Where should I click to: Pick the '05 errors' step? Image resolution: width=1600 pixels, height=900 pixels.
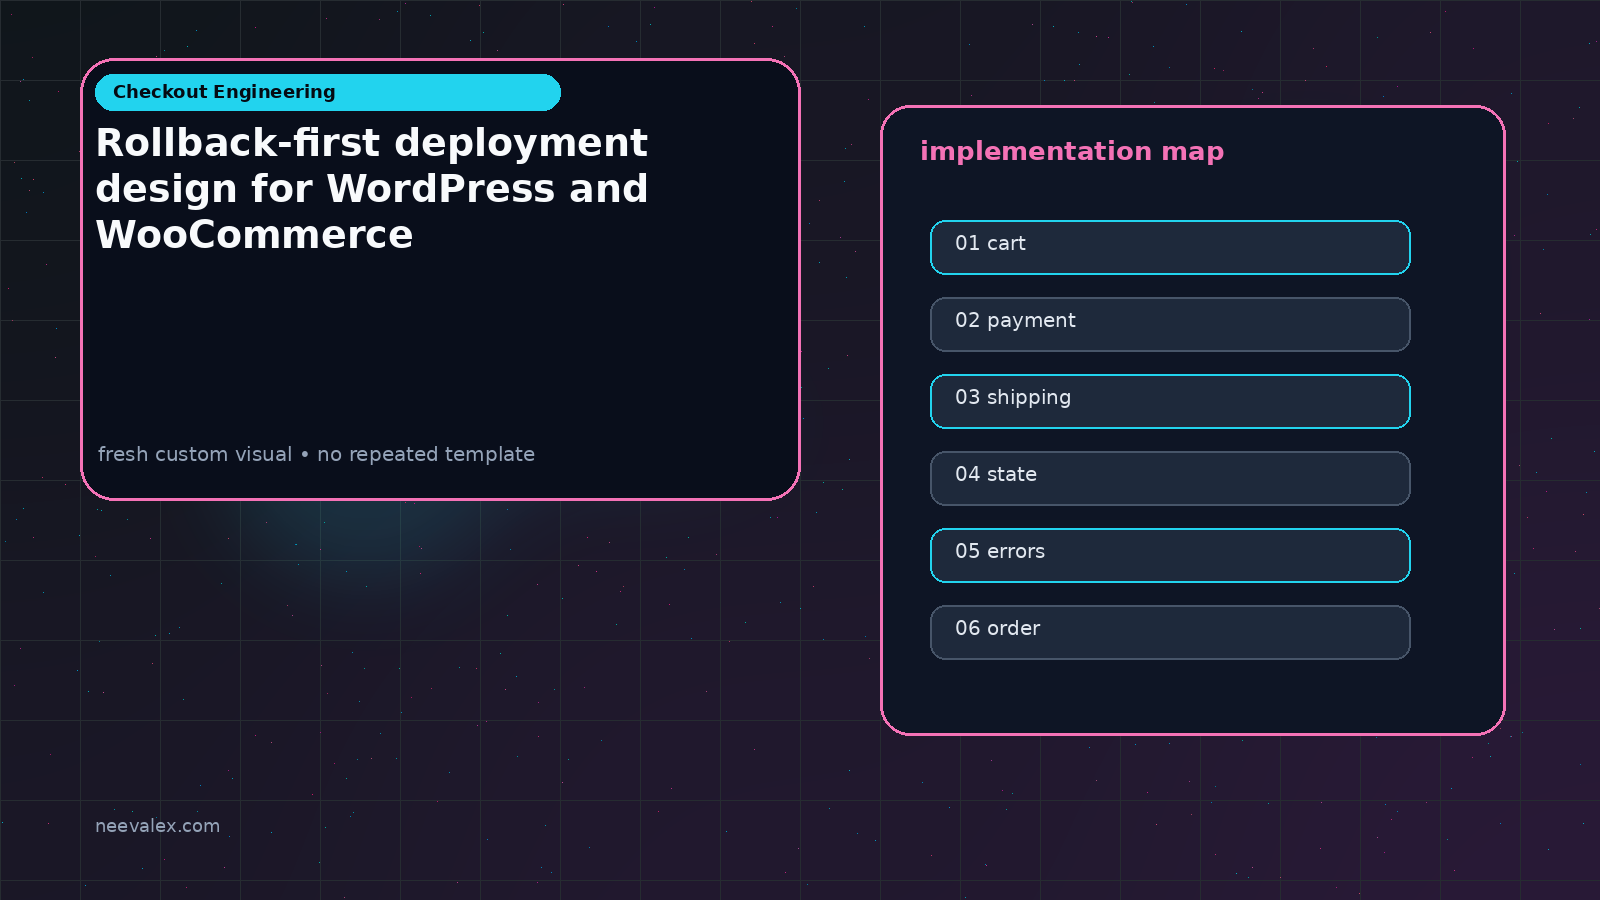point(1170,555)
